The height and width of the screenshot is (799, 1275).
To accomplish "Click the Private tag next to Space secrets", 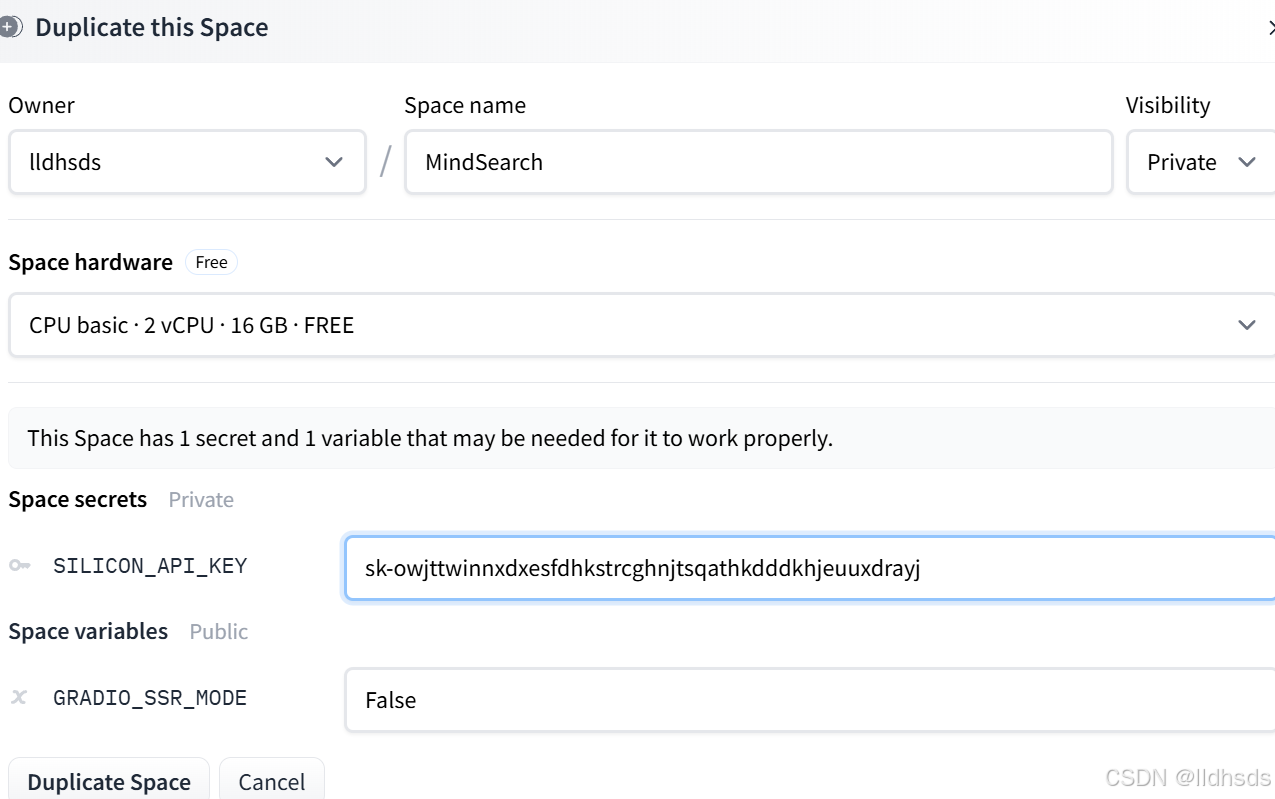I will (201, 500).
